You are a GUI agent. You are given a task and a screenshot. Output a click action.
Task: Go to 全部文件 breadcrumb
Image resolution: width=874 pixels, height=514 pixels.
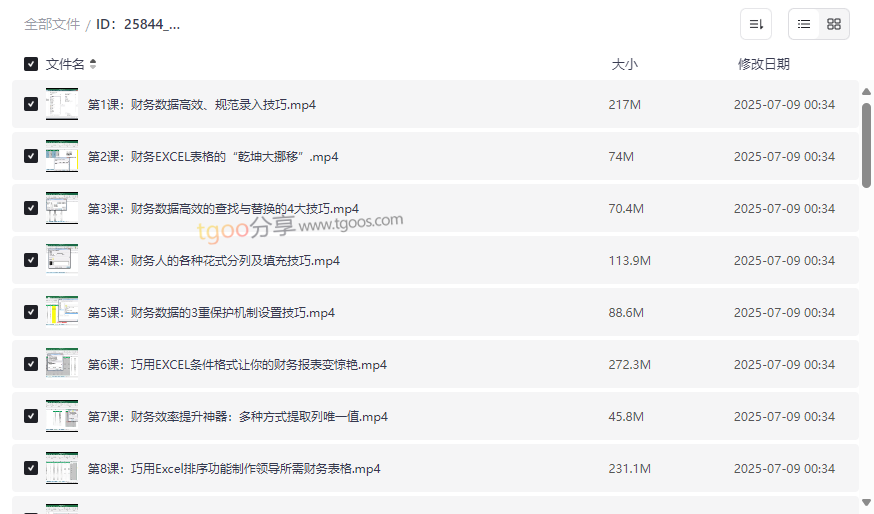pos(52,24)
